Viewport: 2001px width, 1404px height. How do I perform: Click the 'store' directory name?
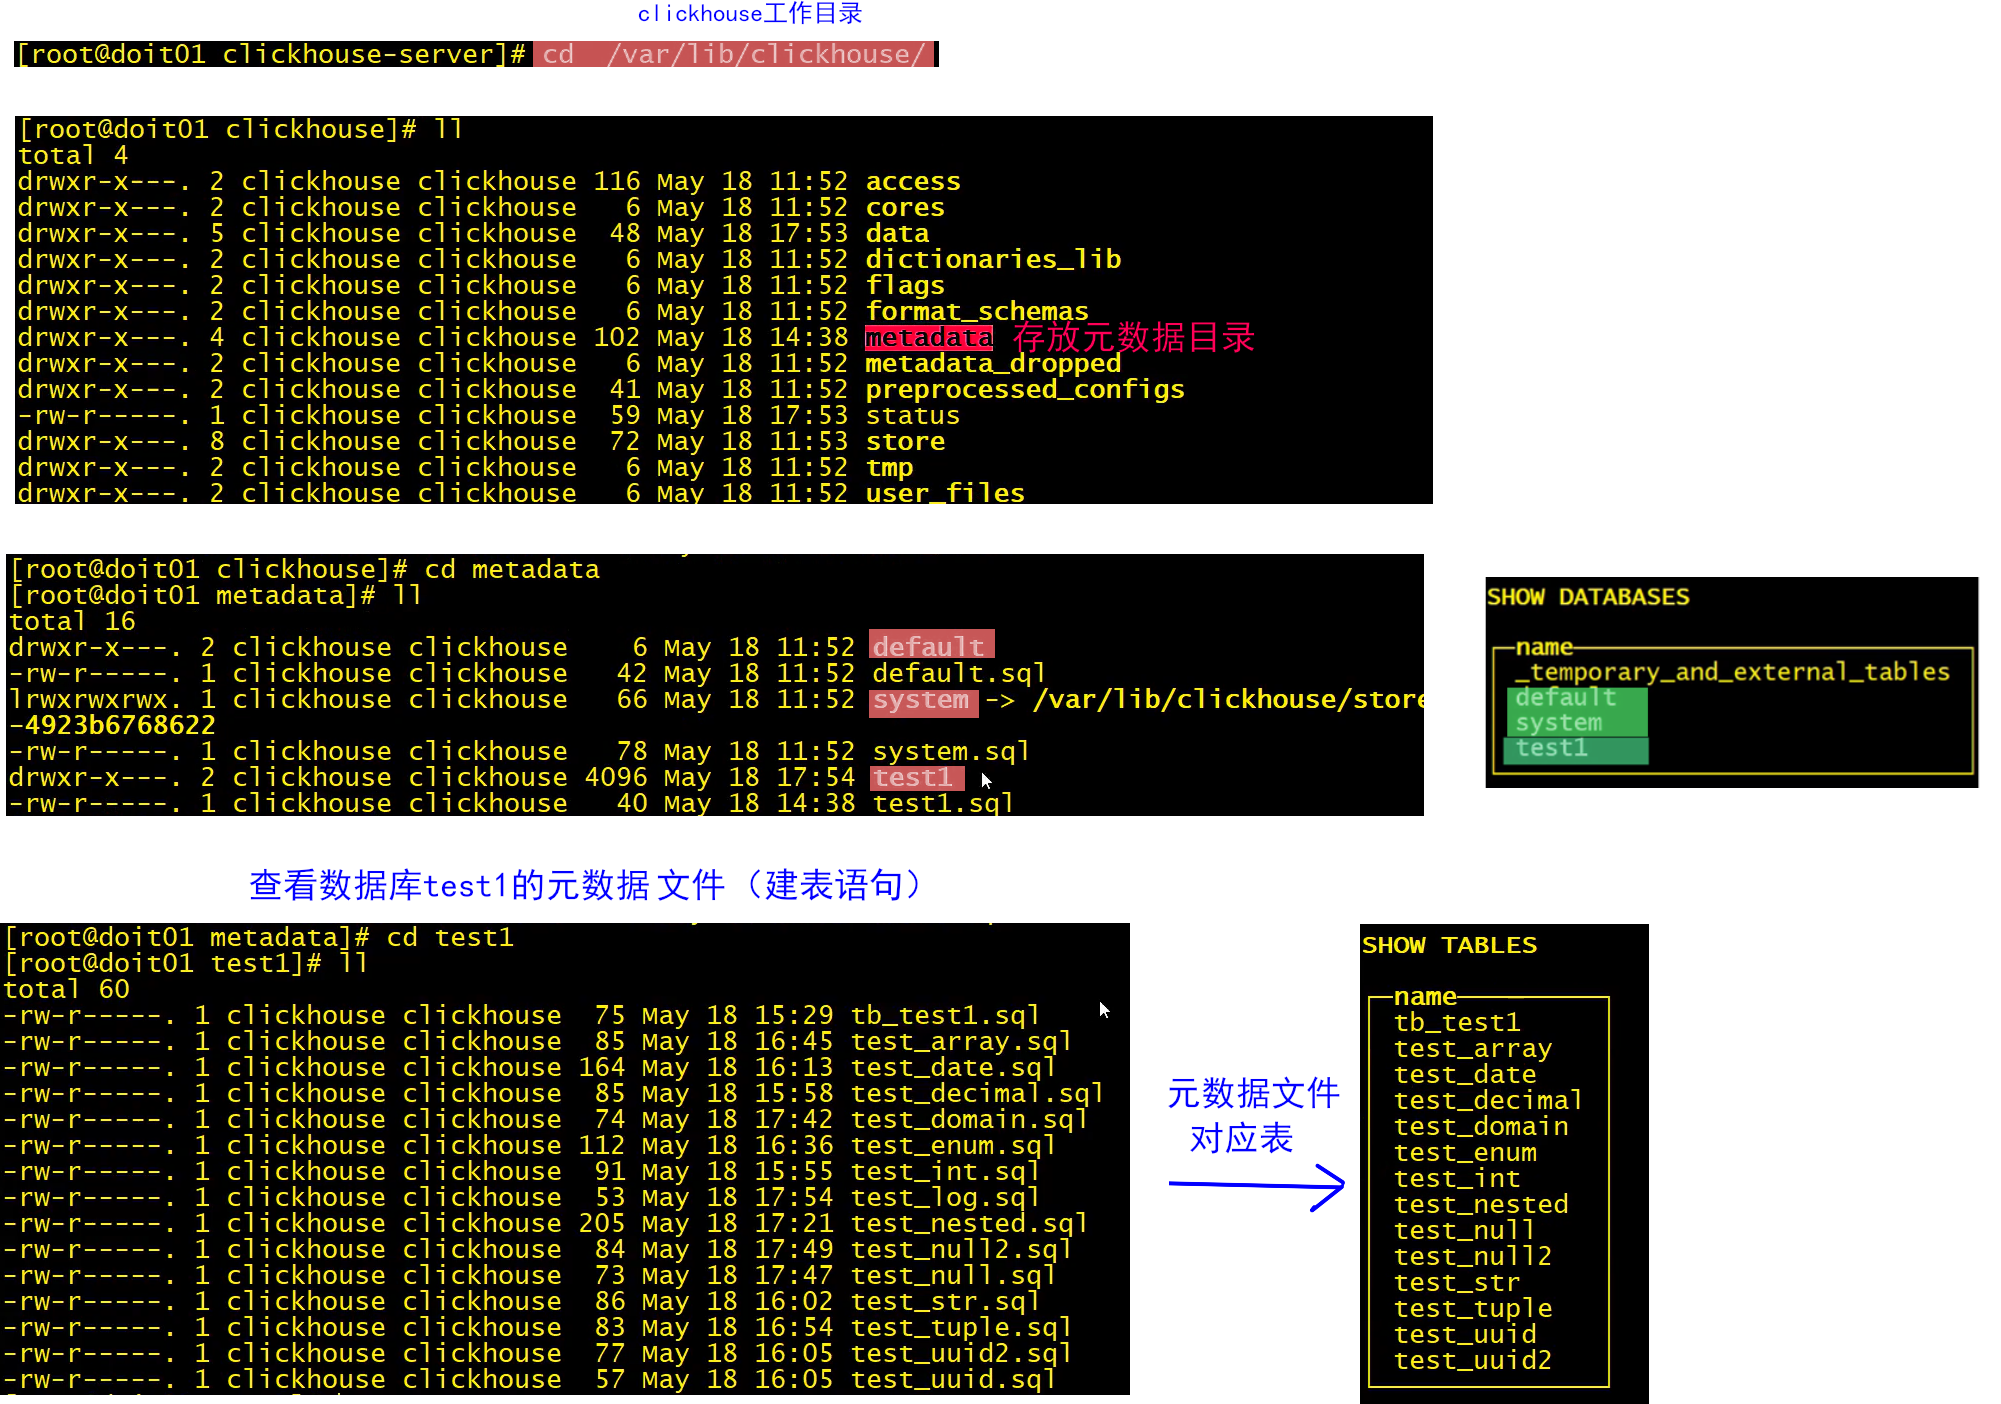[x=904, y=441]
